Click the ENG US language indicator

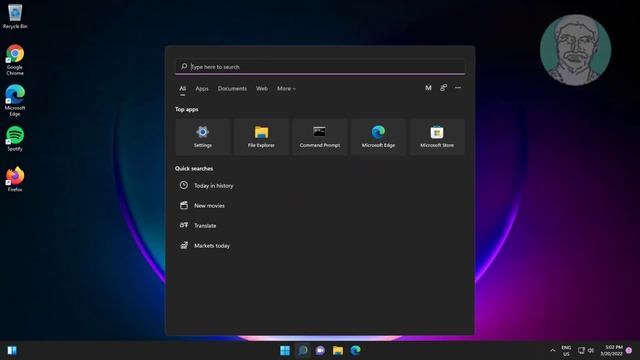click(566, 351)
